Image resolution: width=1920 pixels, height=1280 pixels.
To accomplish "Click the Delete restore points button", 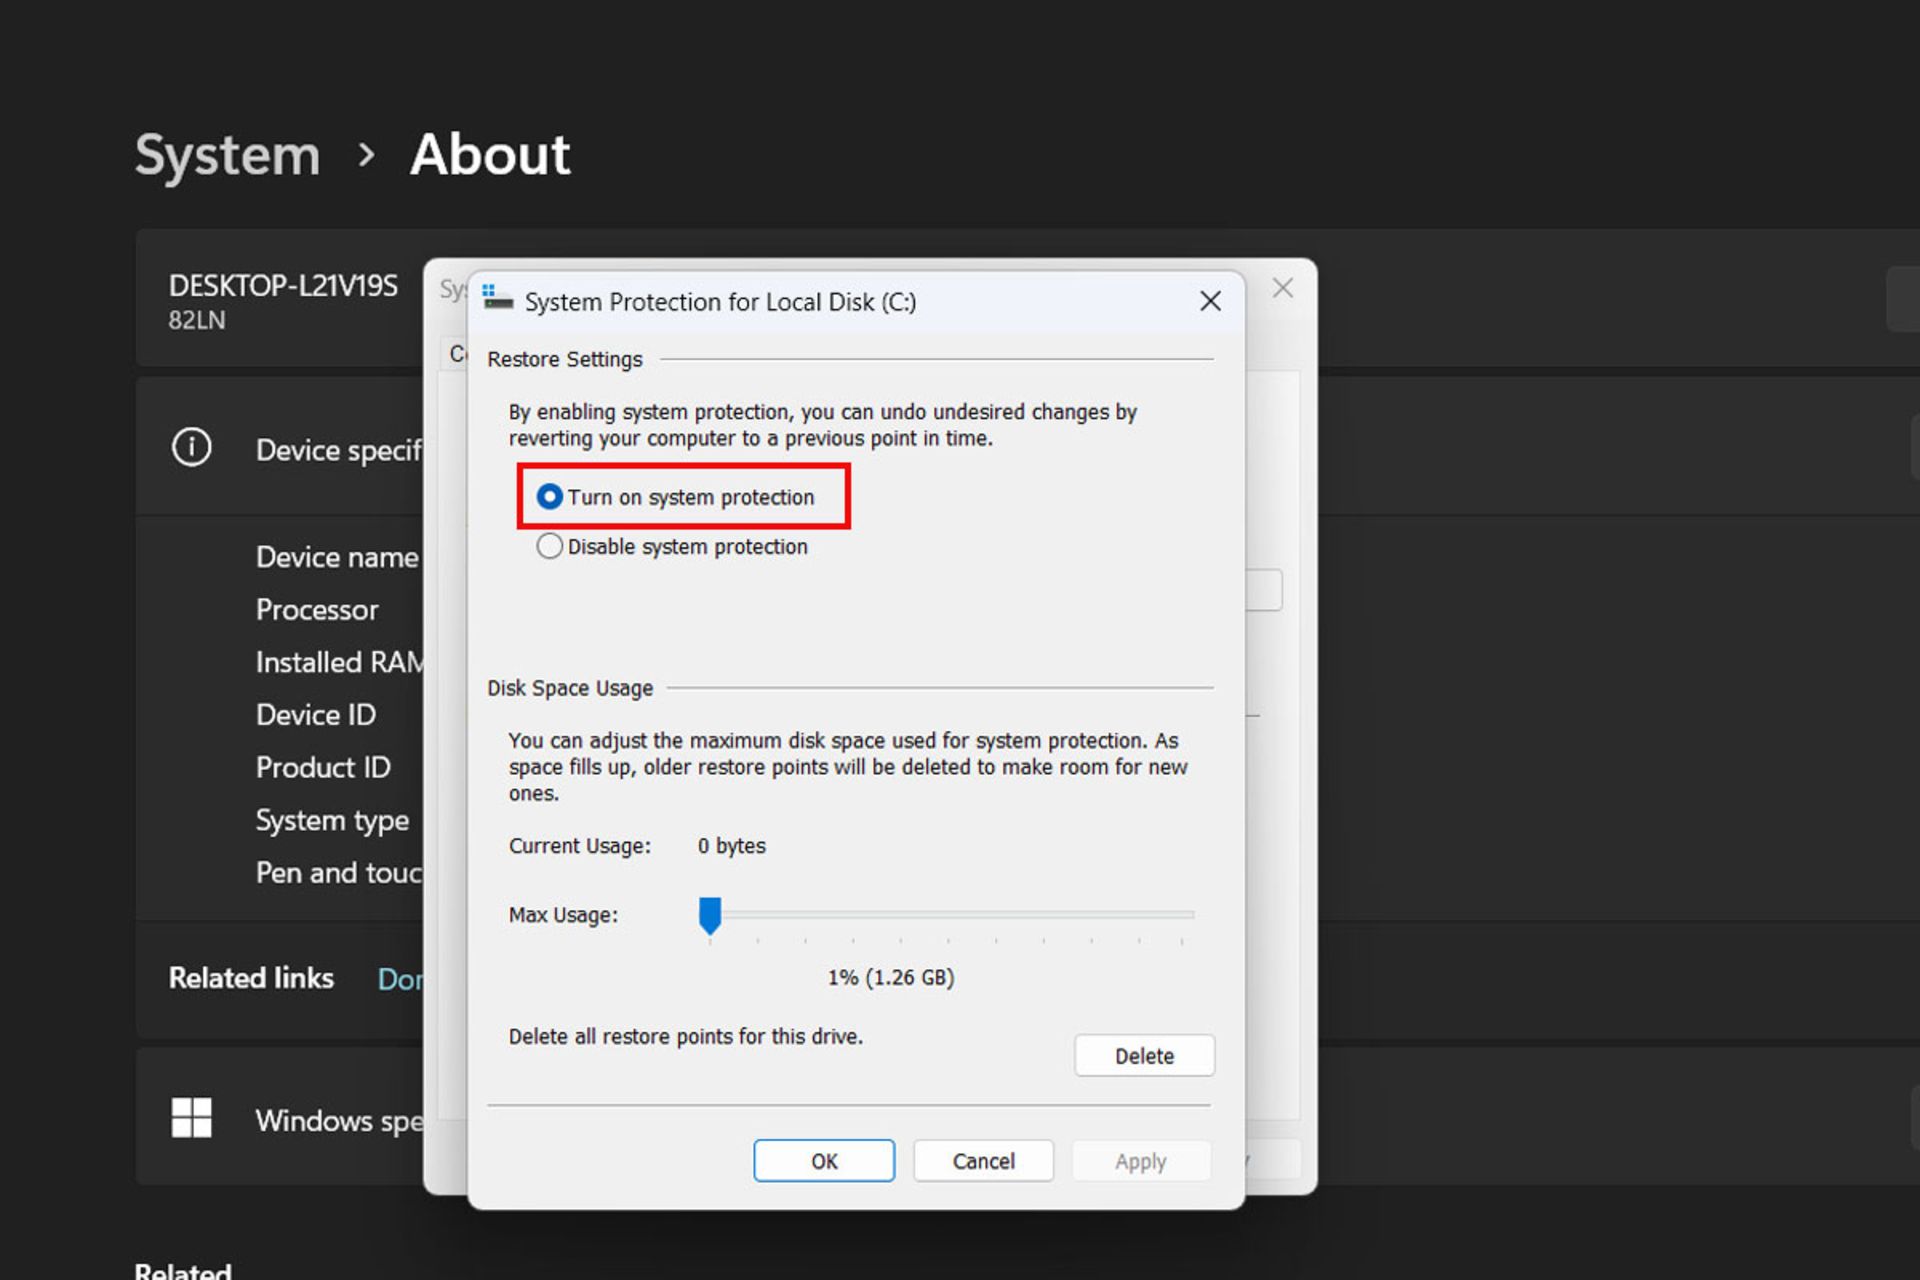I will [x=1143, y=1054].
